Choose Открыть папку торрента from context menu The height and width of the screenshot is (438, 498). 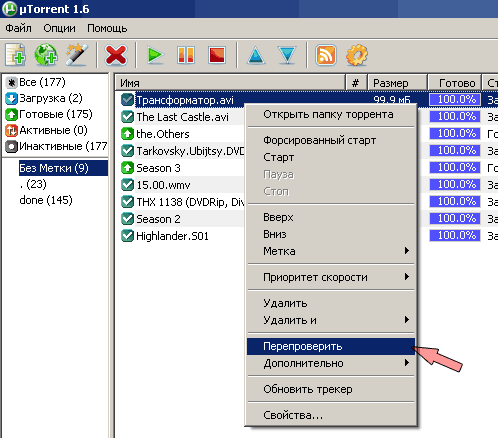pos(332,114)
